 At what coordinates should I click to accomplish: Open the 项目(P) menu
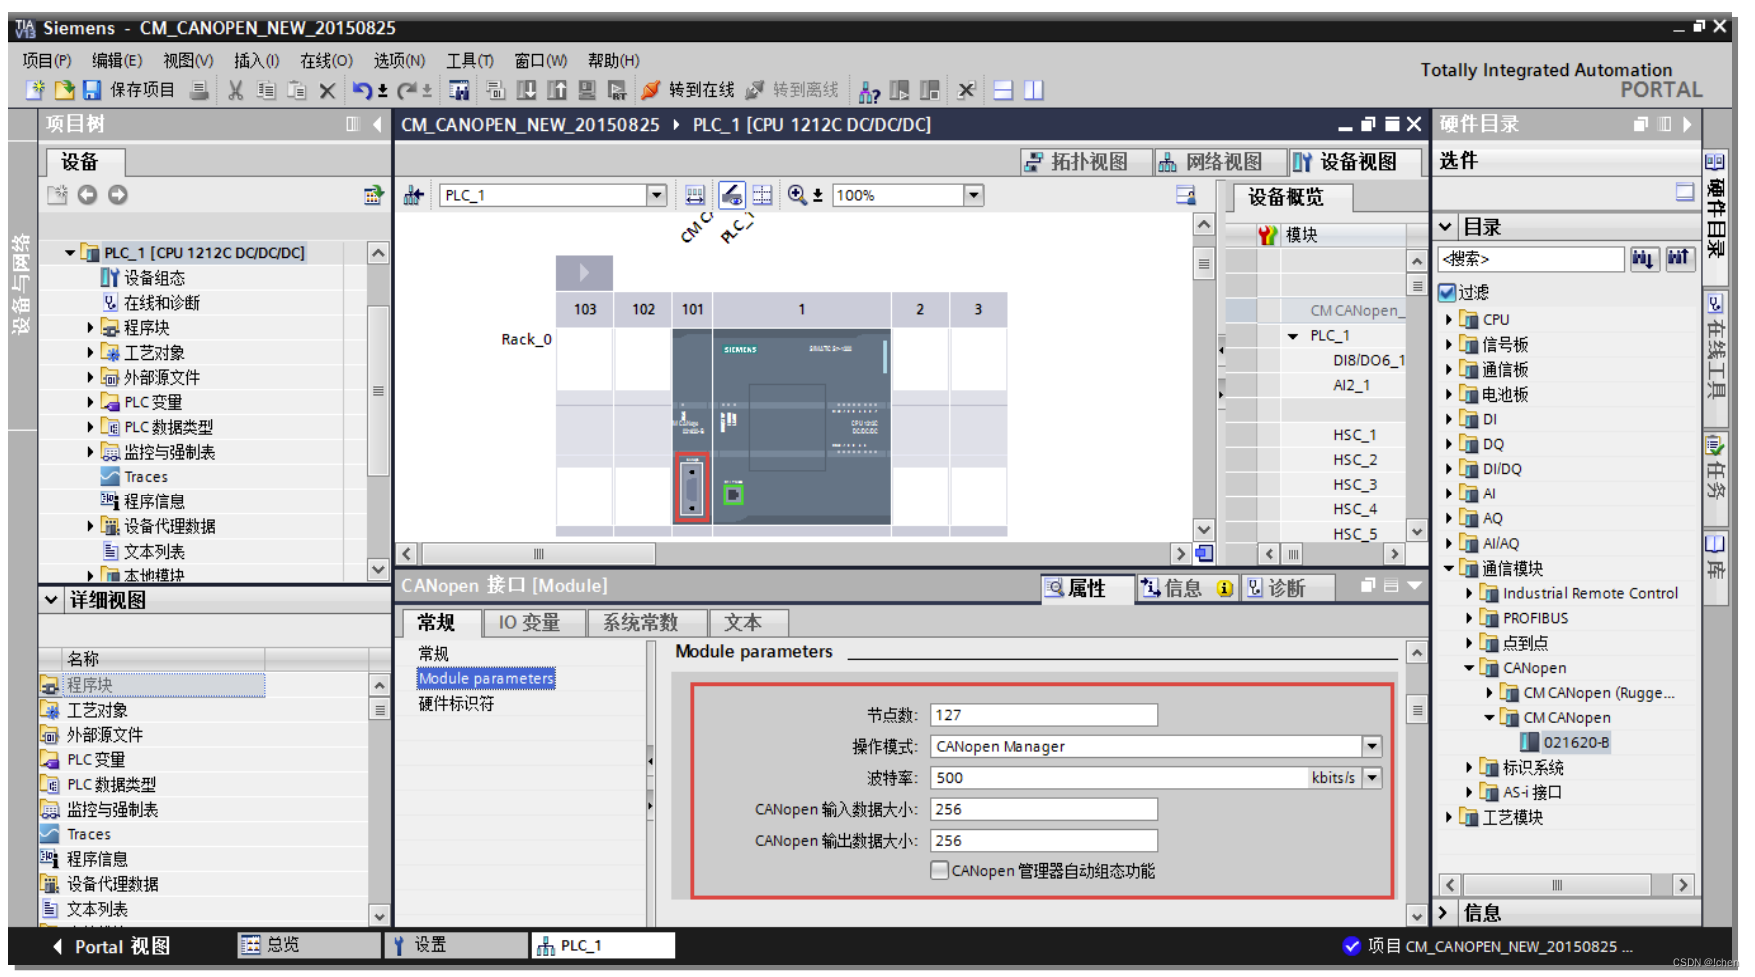pos(47,61)
